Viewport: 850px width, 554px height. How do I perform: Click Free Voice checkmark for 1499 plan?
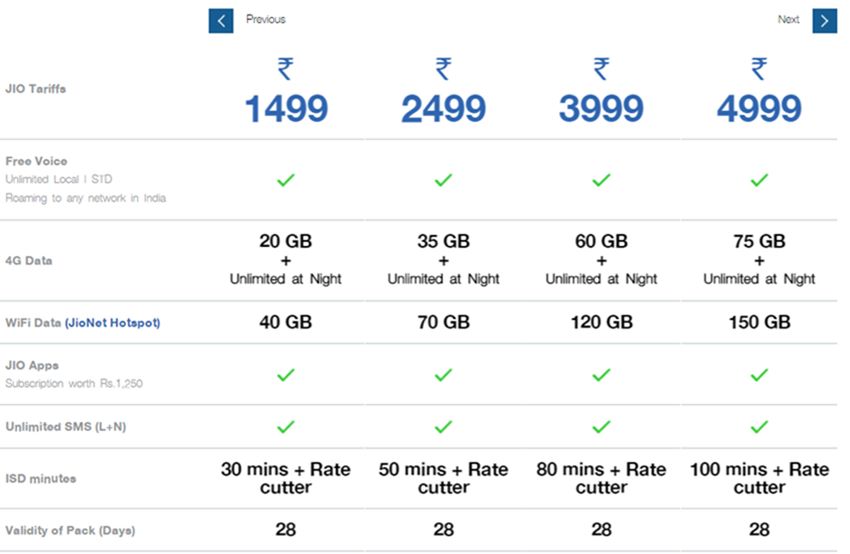286,179
